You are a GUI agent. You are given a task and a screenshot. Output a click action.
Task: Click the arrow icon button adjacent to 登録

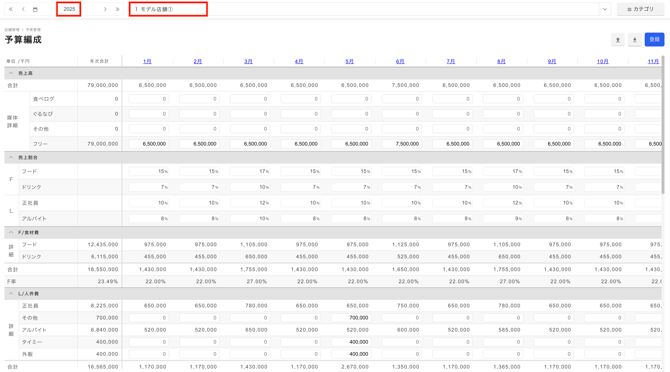[x=635, y=40]
